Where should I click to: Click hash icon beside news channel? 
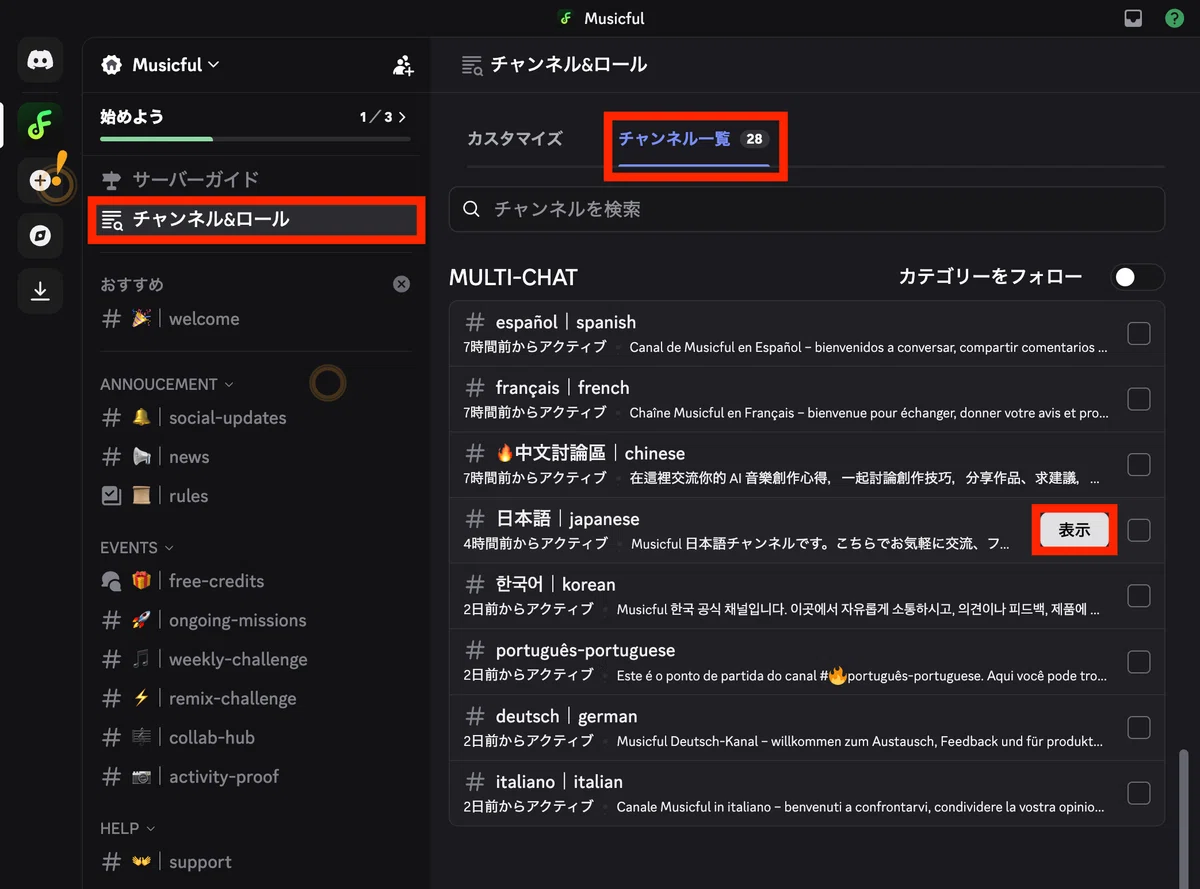point(112,457)
